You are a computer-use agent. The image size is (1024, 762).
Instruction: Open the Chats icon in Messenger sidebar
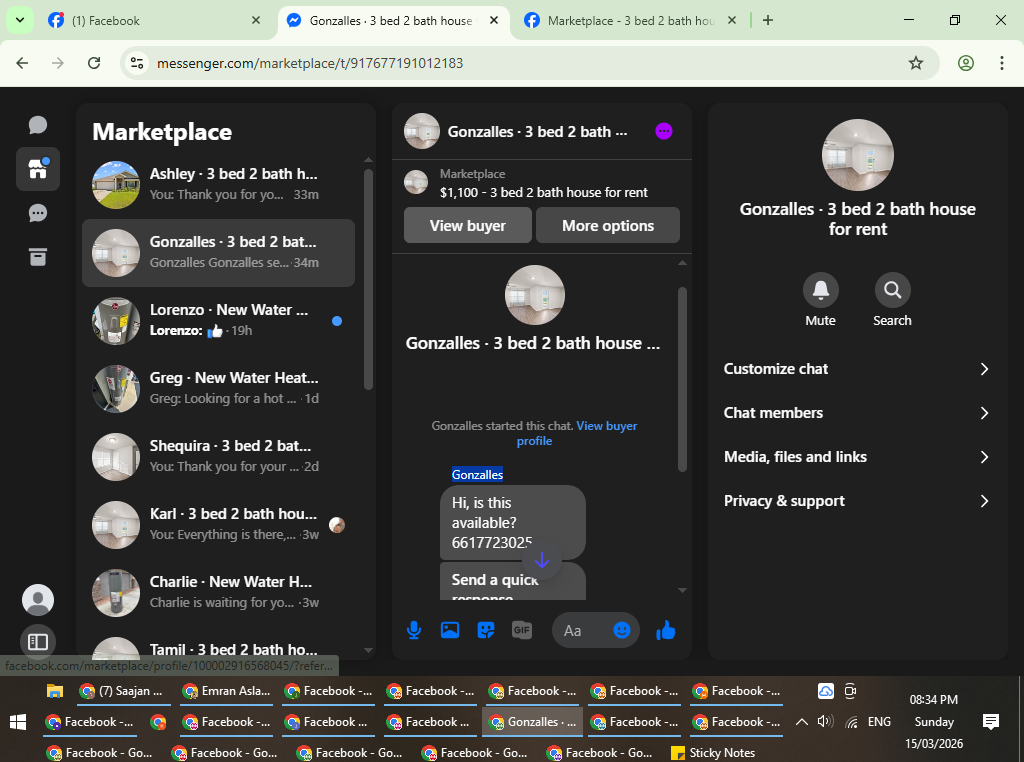38,124
